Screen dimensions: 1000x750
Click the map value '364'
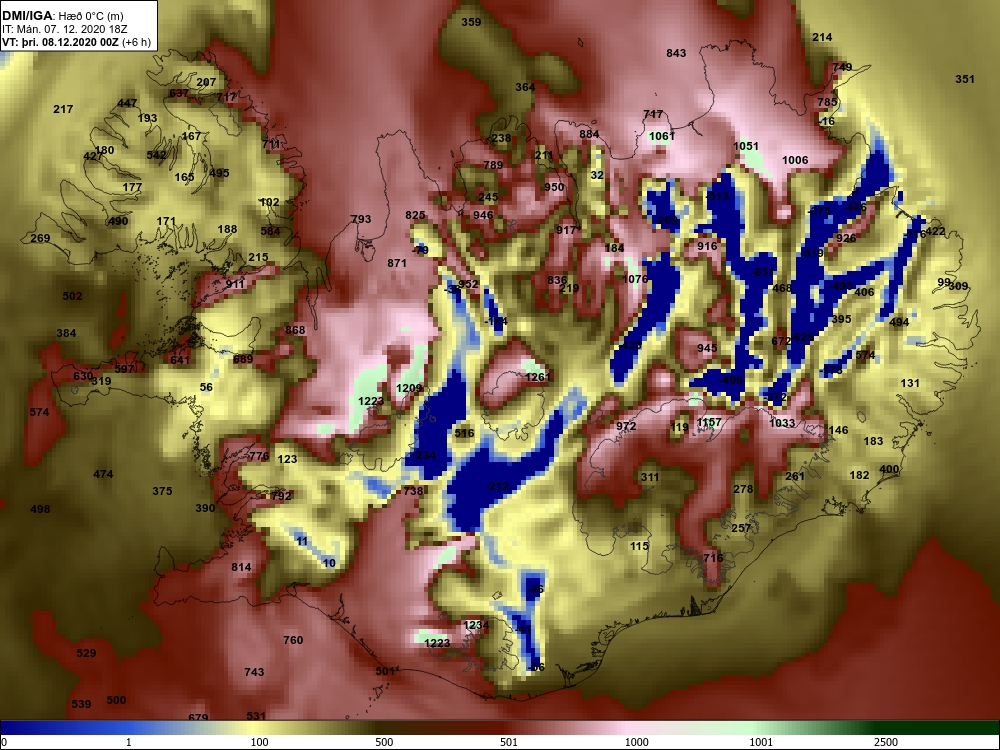pos(525,87)
